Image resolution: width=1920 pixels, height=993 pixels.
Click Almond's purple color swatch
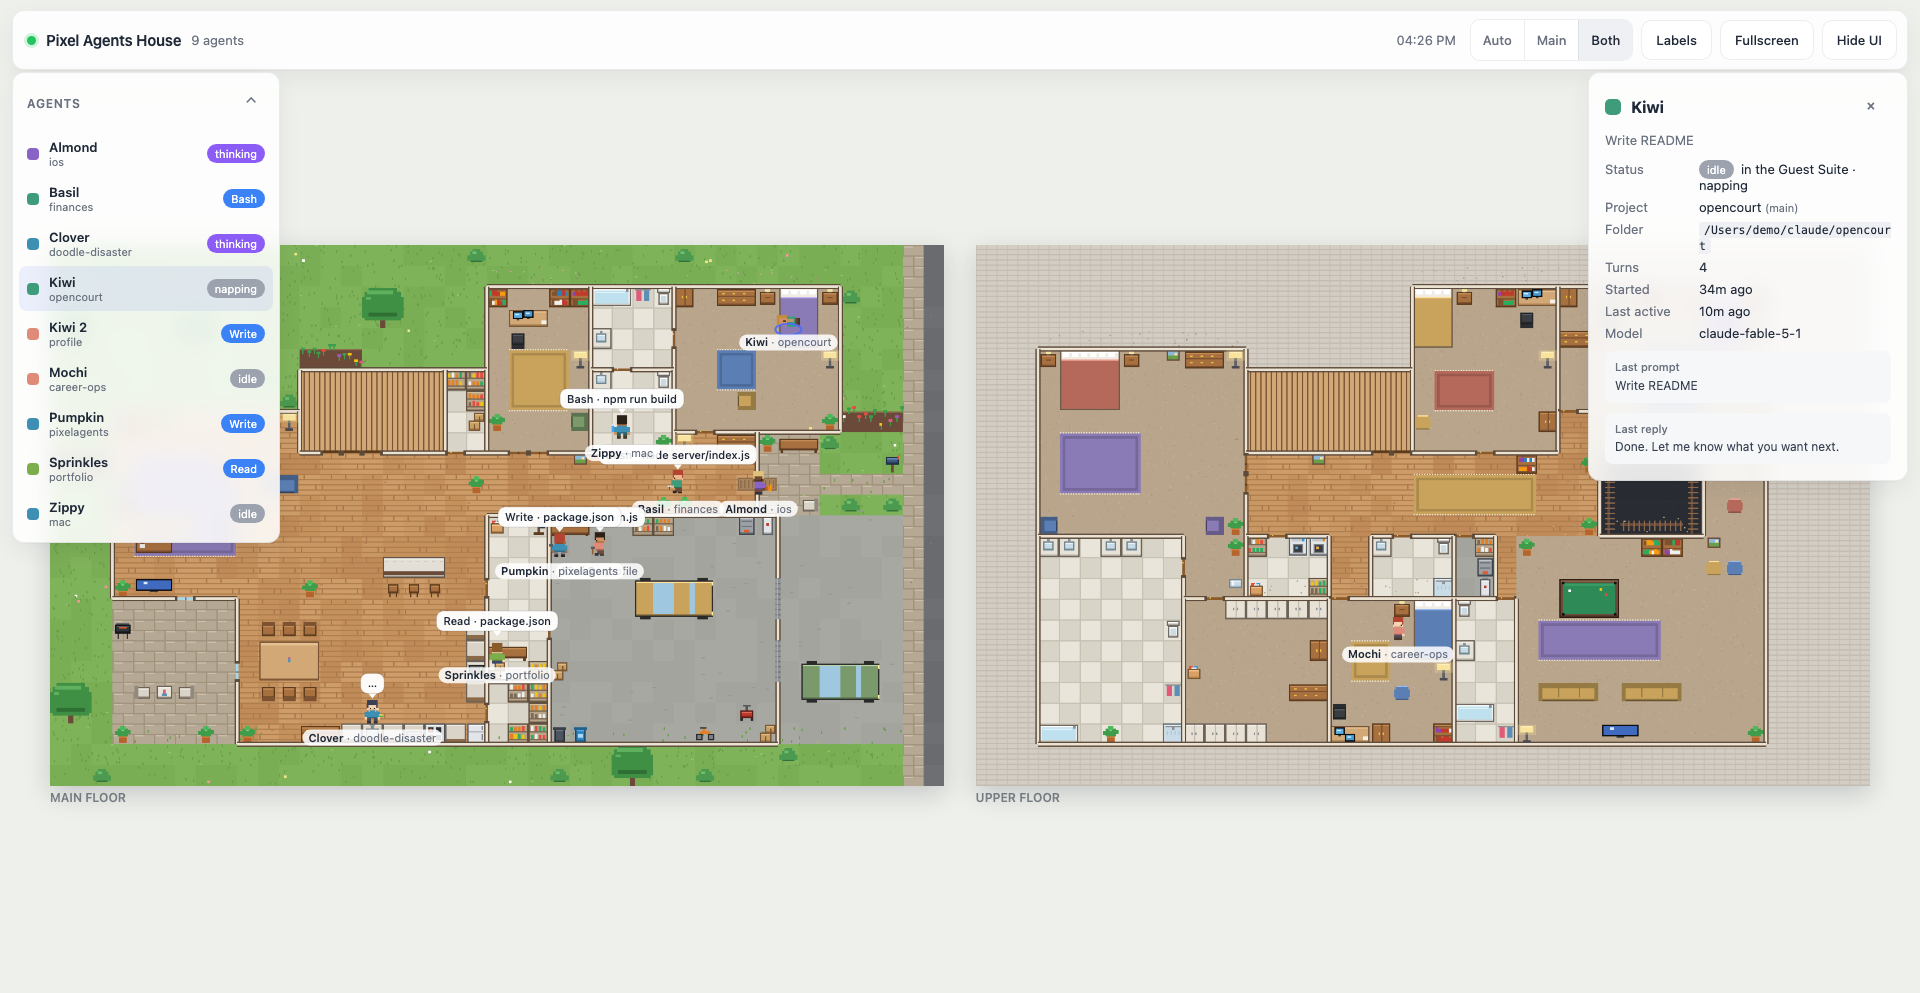pyautogui.click(x=33, y=154)
